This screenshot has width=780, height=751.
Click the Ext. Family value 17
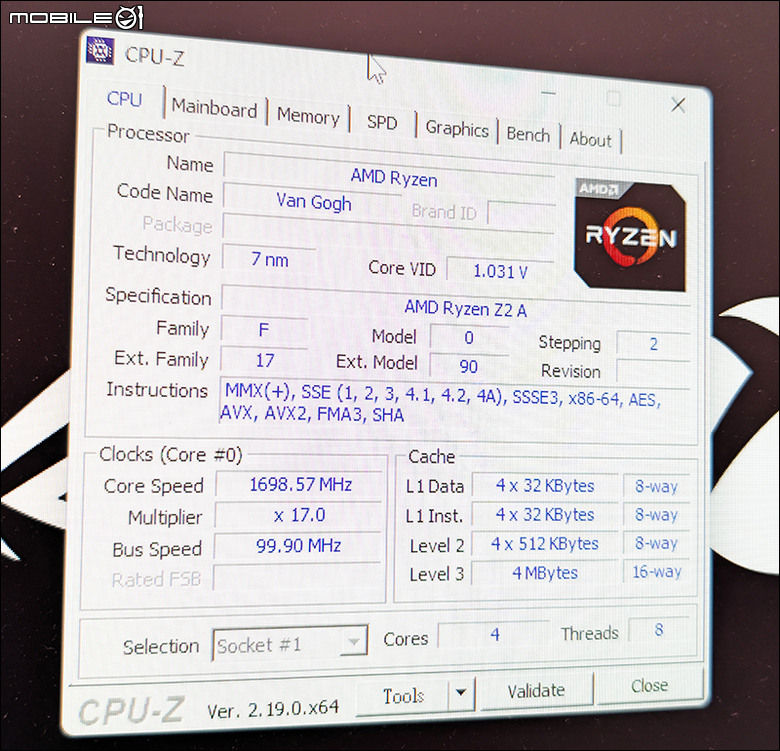click(264, 360)
